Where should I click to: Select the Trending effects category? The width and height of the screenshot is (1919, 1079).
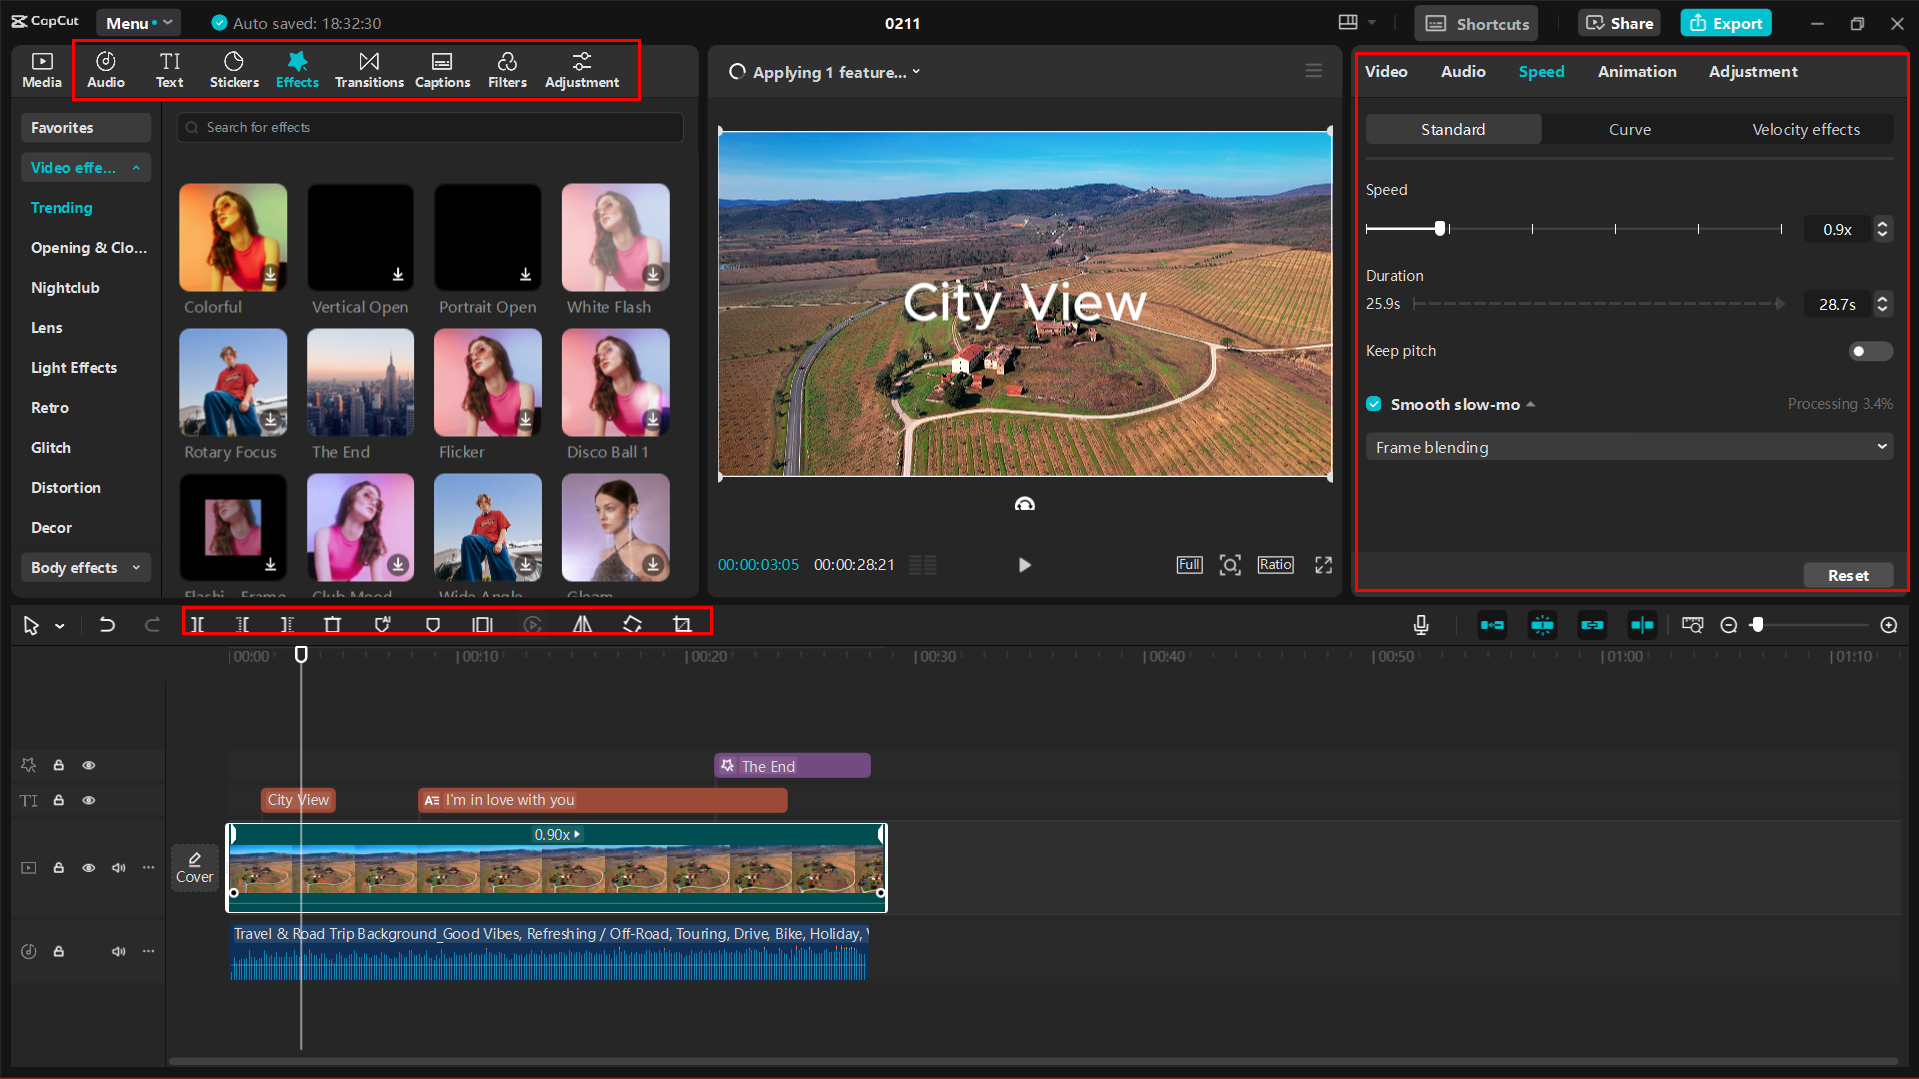click(x=61, y=207)
